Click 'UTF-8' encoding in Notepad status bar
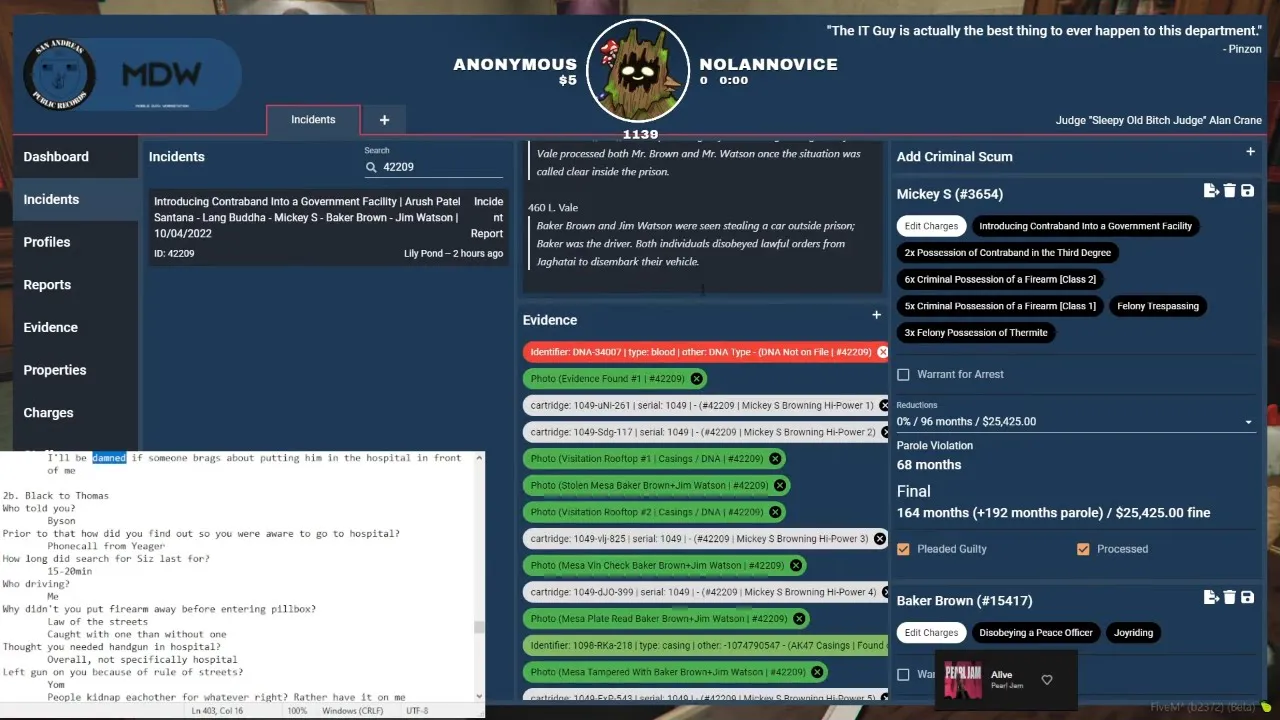Image resolution: width=1280 pixels, height=720 pixels. click(x=418, y=711)
